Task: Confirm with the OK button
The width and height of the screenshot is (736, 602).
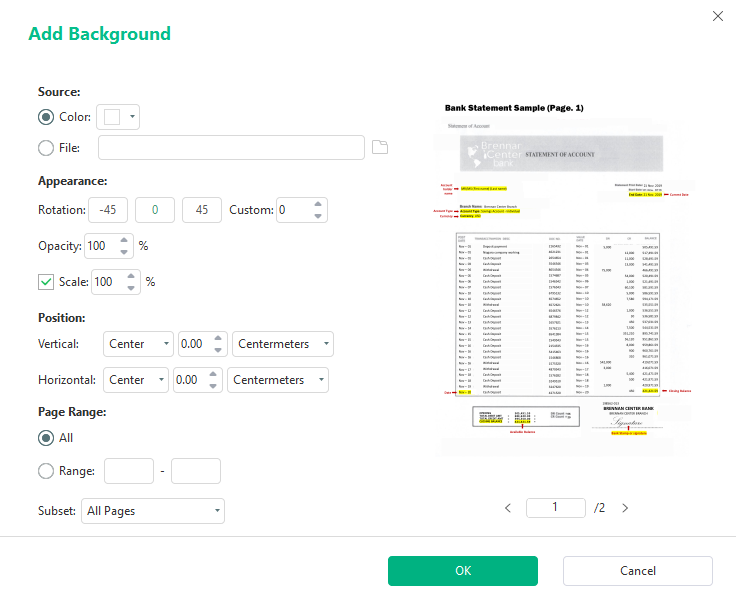Action: point(463,571)
